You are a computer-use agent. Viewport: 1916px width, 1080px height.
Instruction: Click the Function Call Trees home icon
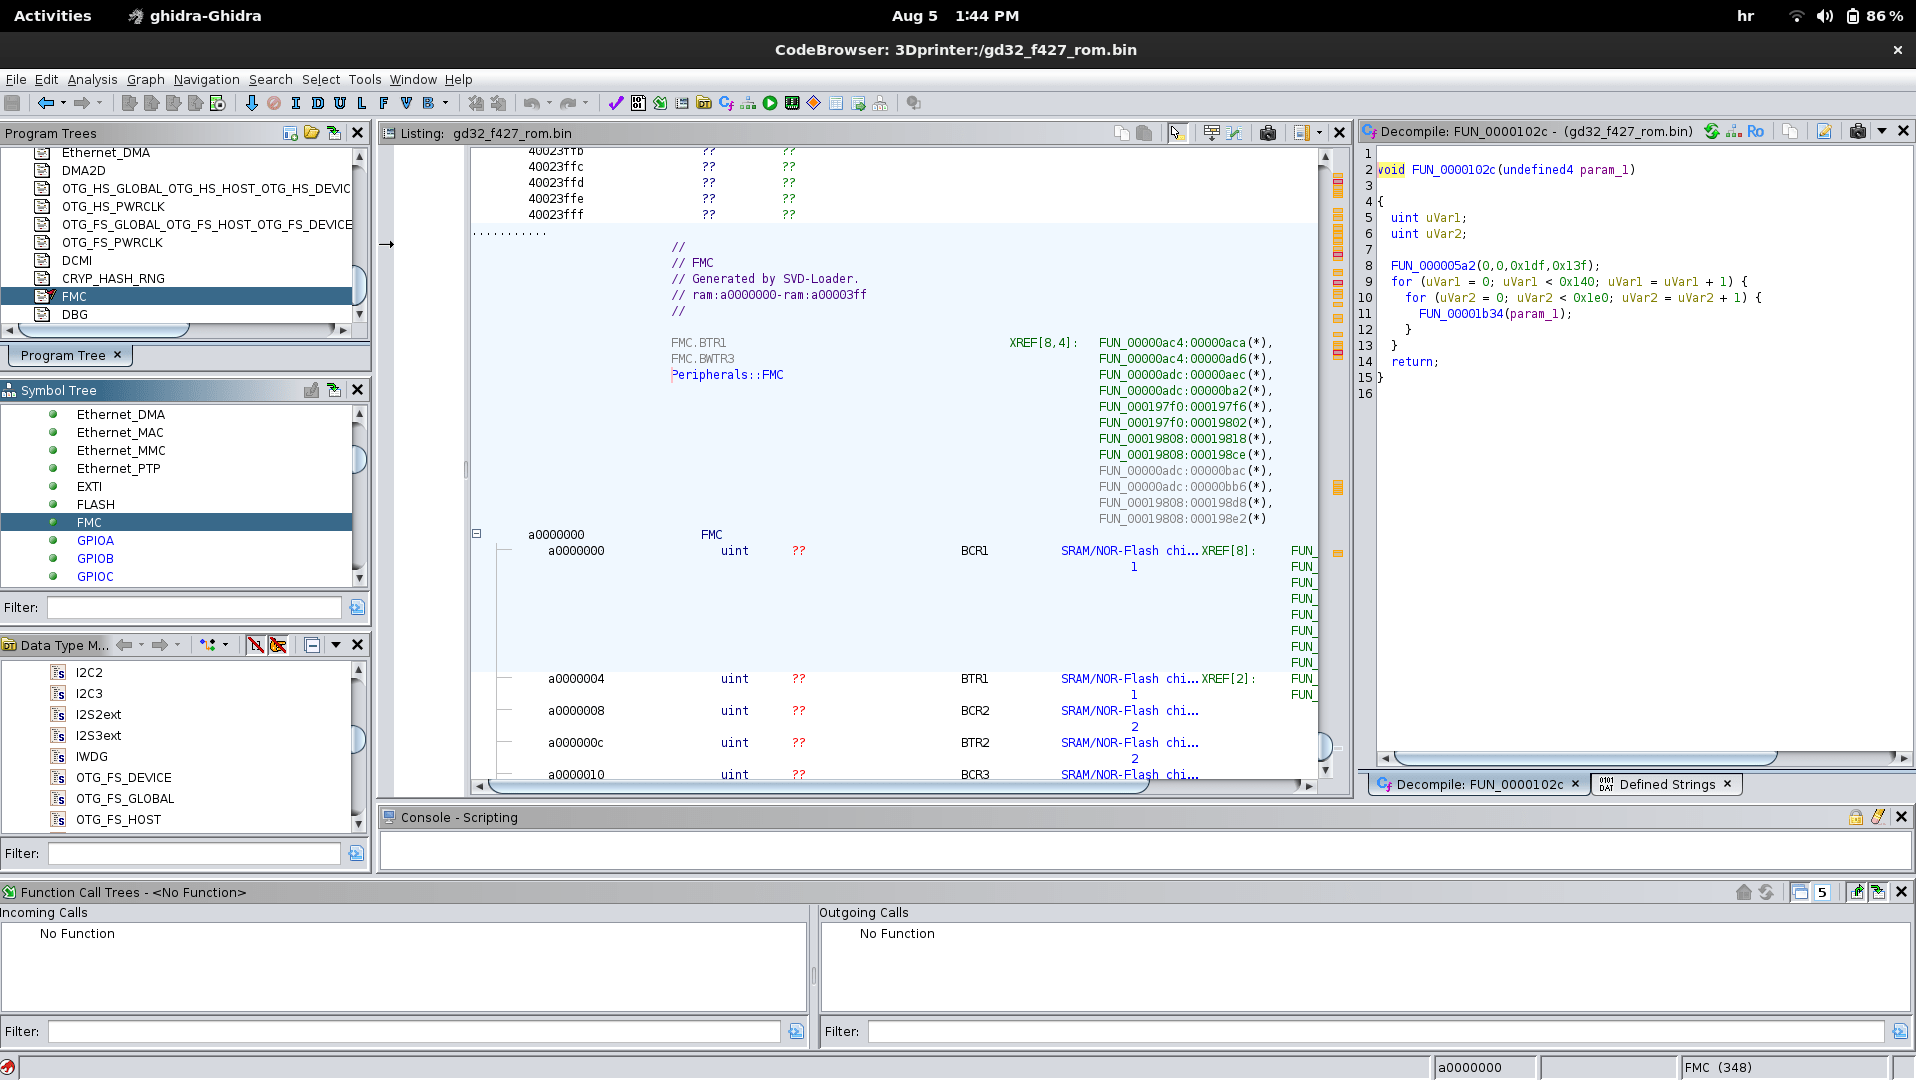1744,892
